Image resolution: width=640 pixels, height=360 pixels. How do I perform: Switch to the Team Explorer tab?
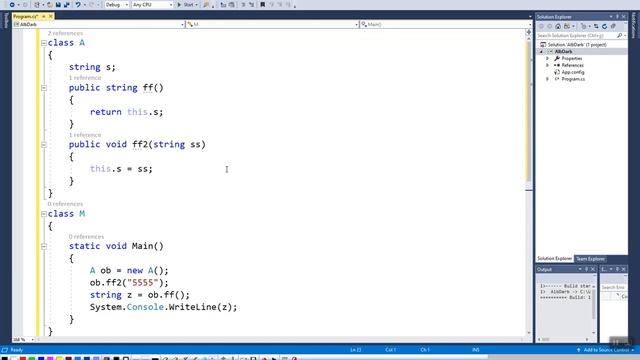pyautogui.click(x=590, y=259)
